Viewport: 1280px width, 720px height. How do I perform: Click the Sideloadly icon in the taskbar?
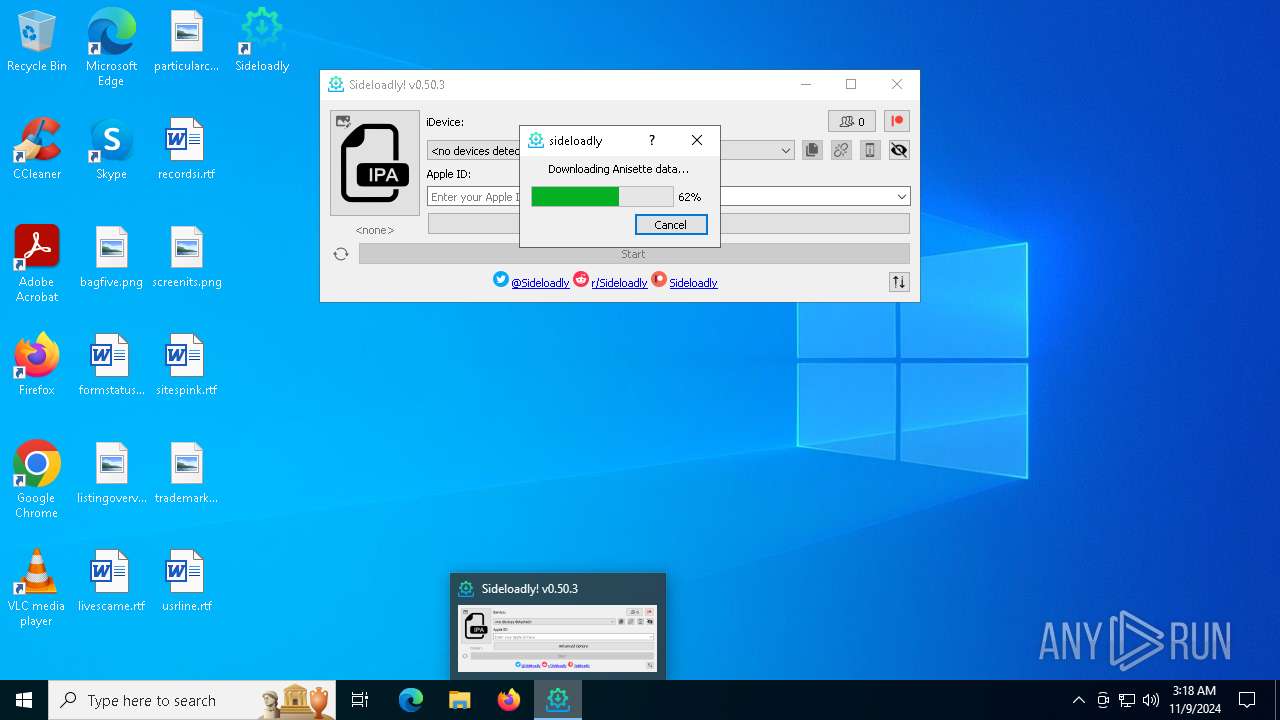(558, 700)
